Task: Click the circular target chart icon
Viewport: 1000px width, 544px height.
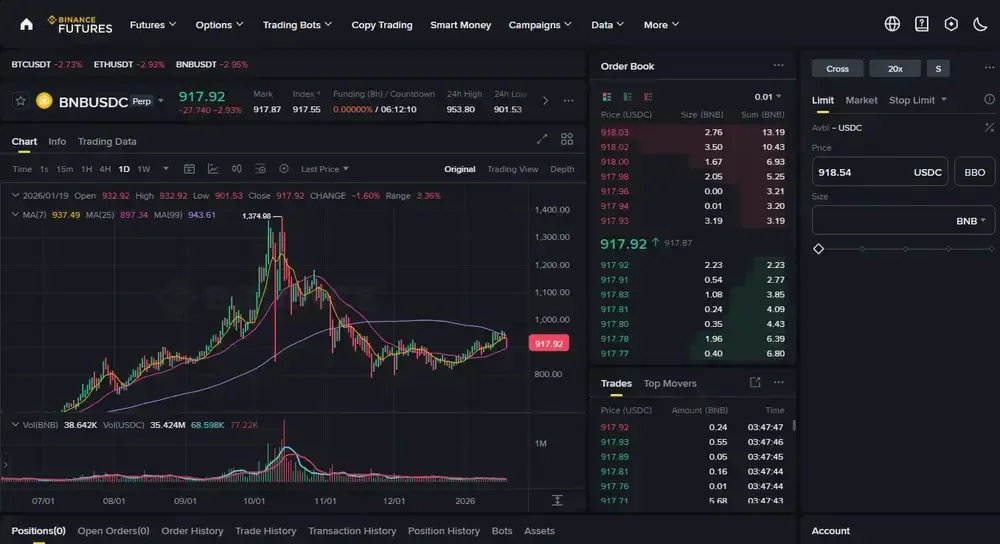Action: 284,168
